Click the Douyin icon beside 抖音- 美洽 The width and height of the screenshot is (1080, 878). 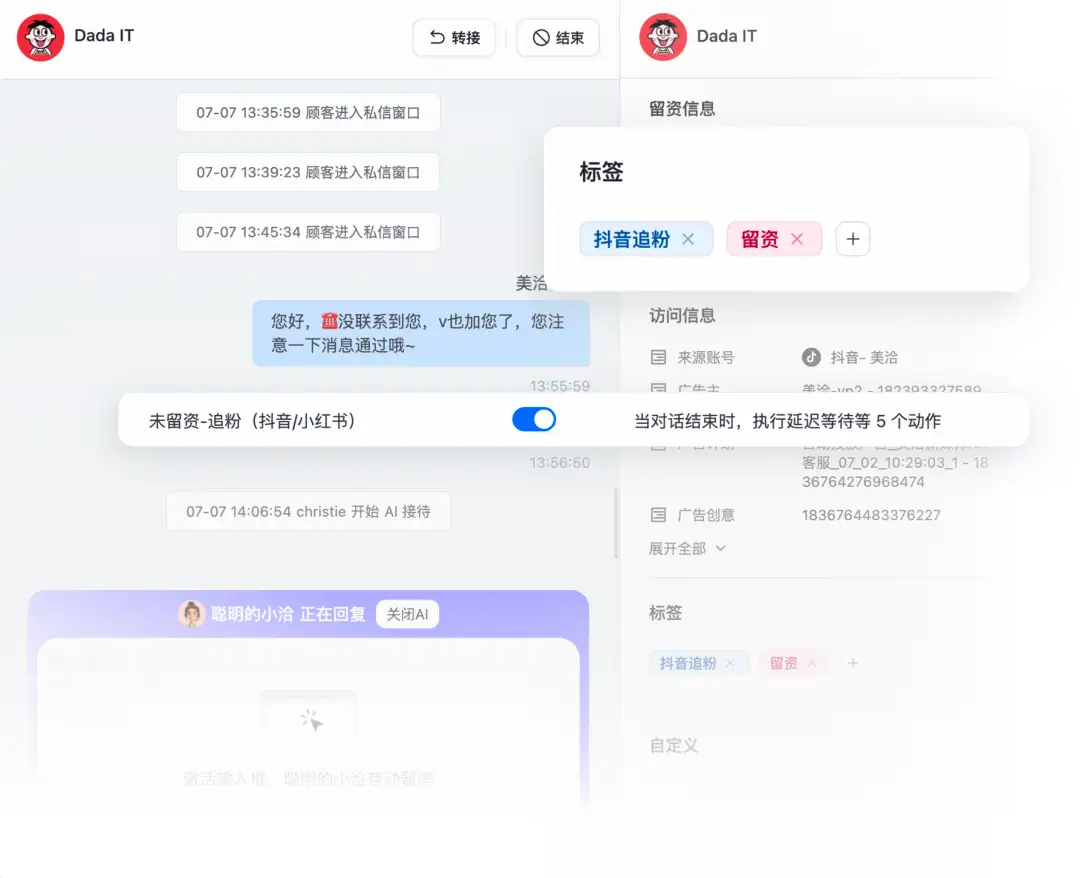tap(811, 357)
